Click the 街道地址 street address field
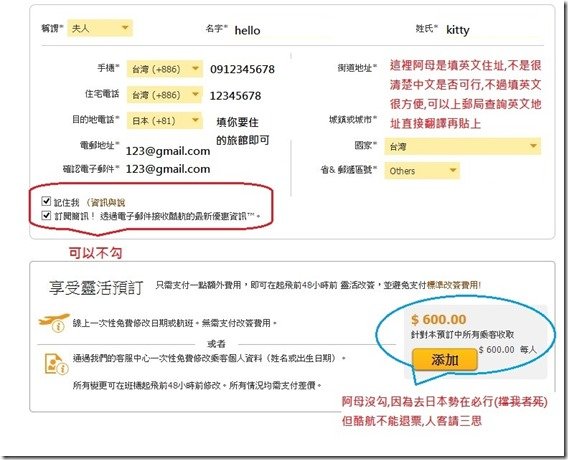 coord(463,67)
